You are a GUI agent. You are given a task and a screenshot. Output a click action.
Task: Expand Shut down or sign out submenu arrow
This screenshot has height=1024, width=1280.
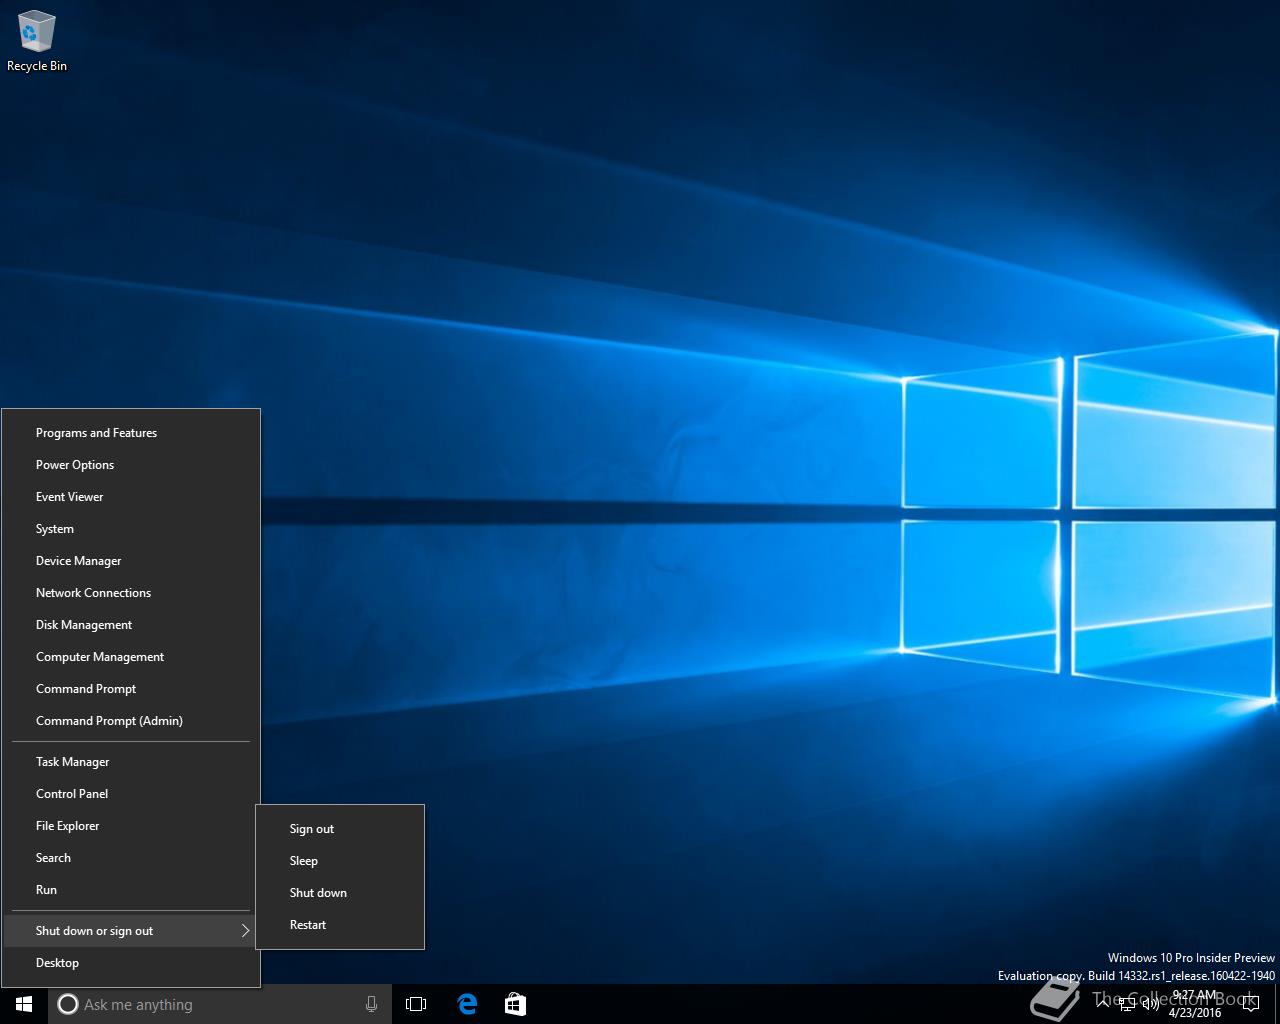pos(245,931)
